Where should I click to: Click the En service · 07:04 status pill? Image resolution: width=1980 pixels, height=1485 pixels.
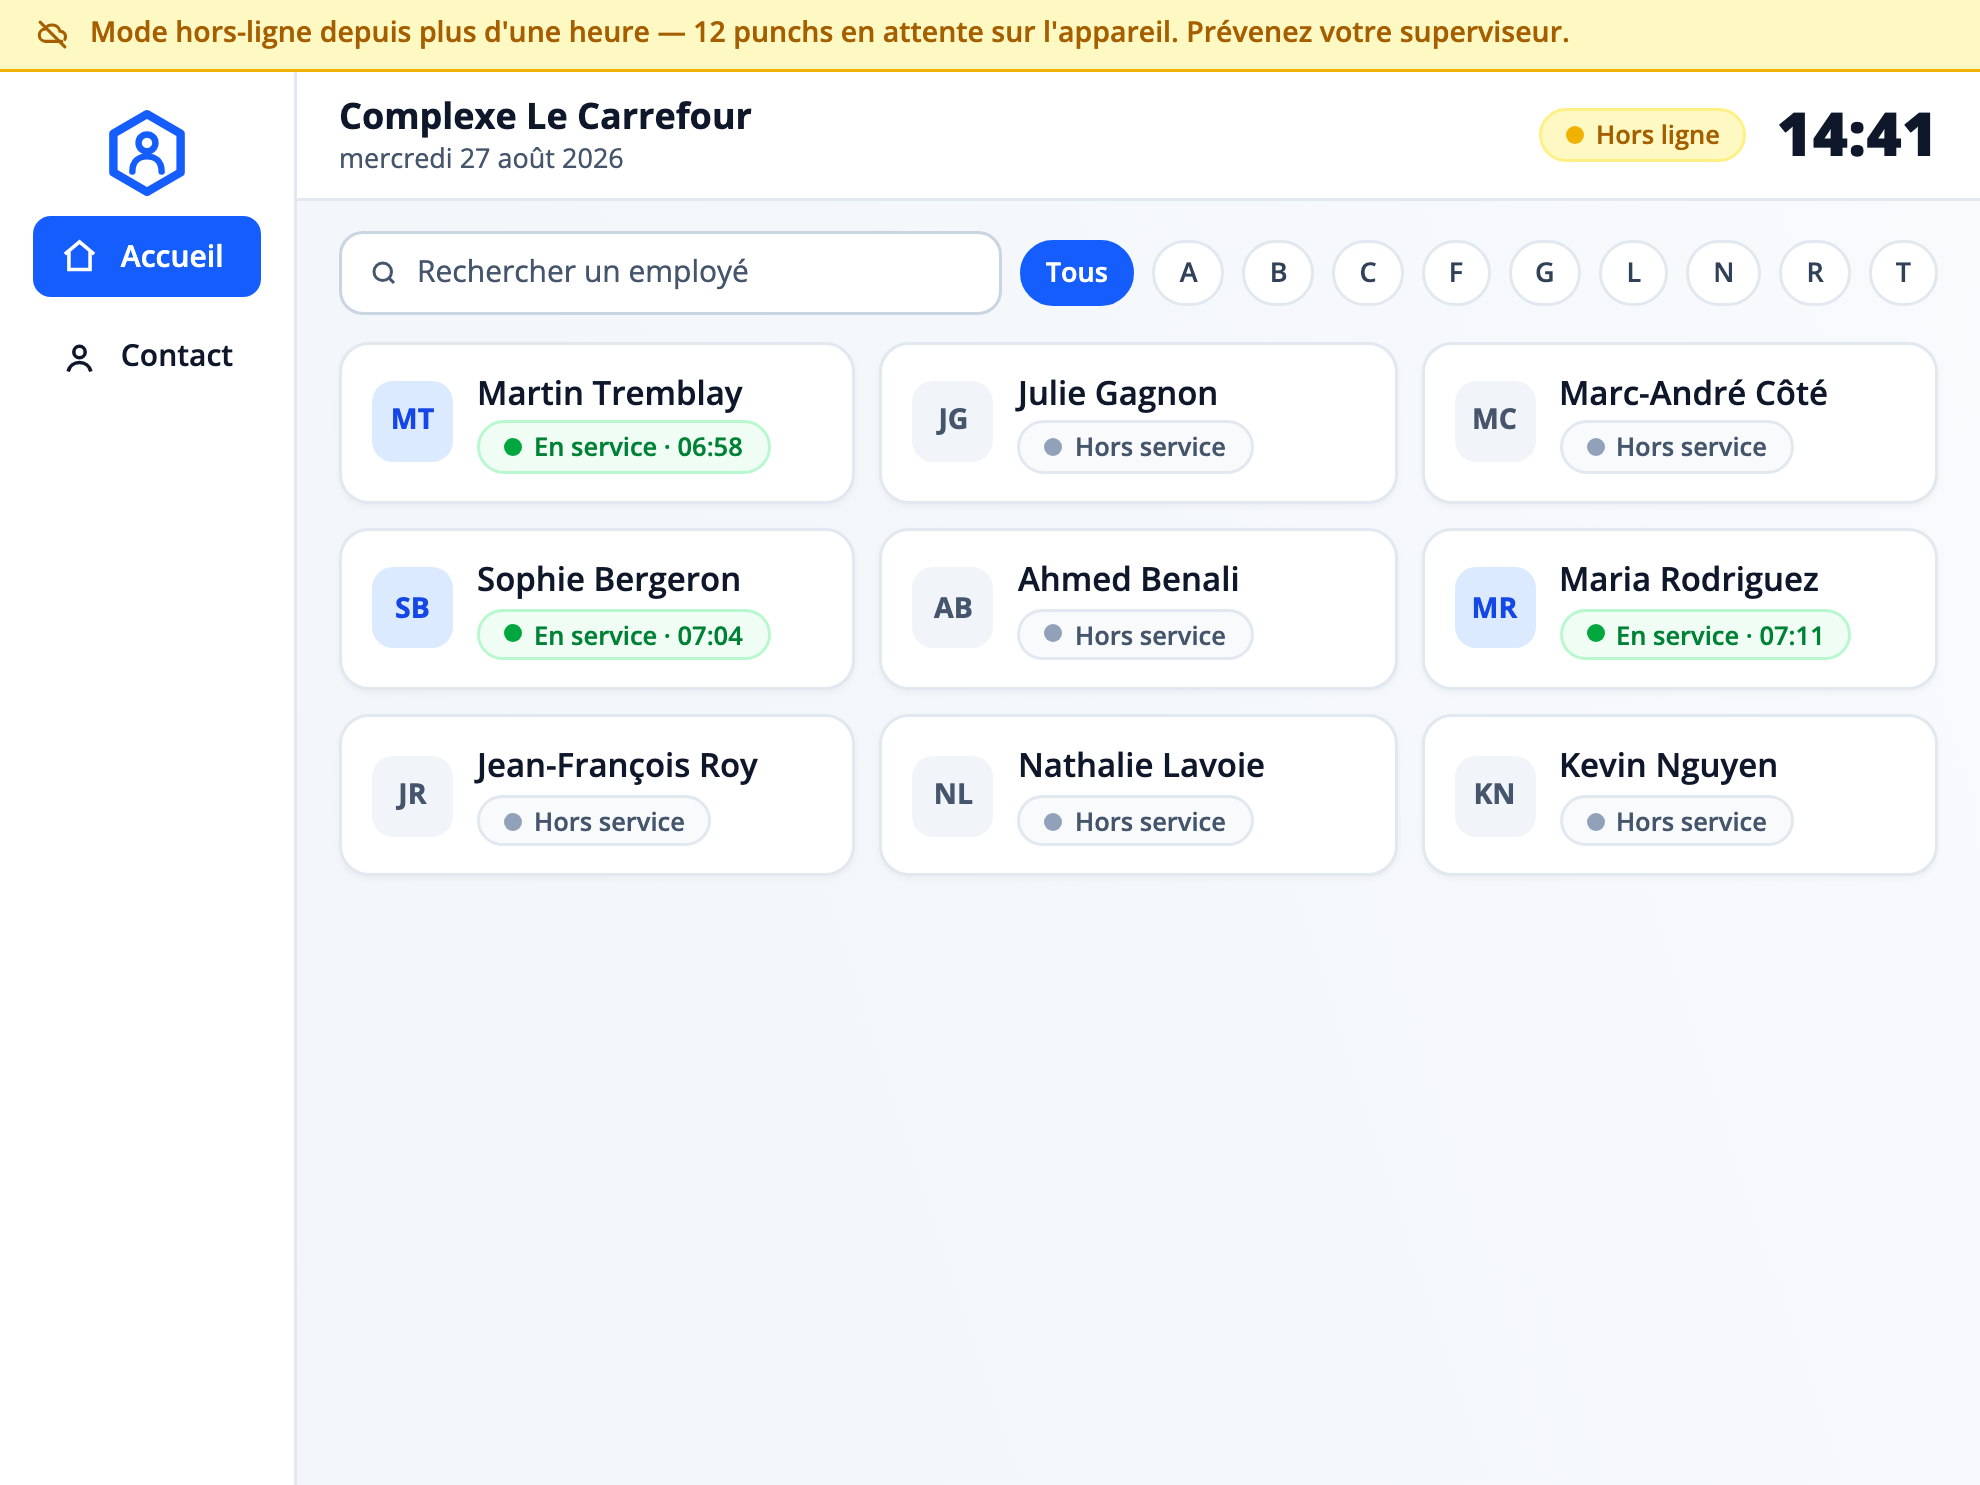pyautogui.click(x=624, y=635)
